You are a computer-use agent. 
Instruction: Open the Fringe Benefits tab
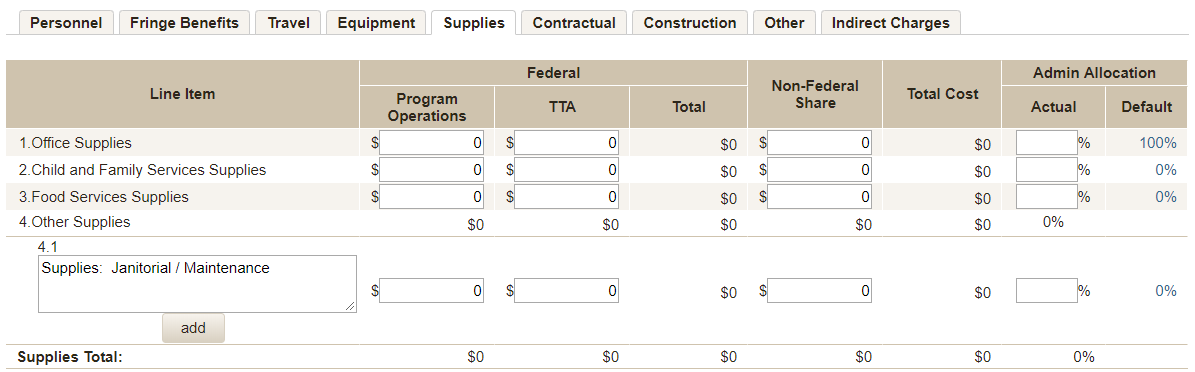point(184,22)
